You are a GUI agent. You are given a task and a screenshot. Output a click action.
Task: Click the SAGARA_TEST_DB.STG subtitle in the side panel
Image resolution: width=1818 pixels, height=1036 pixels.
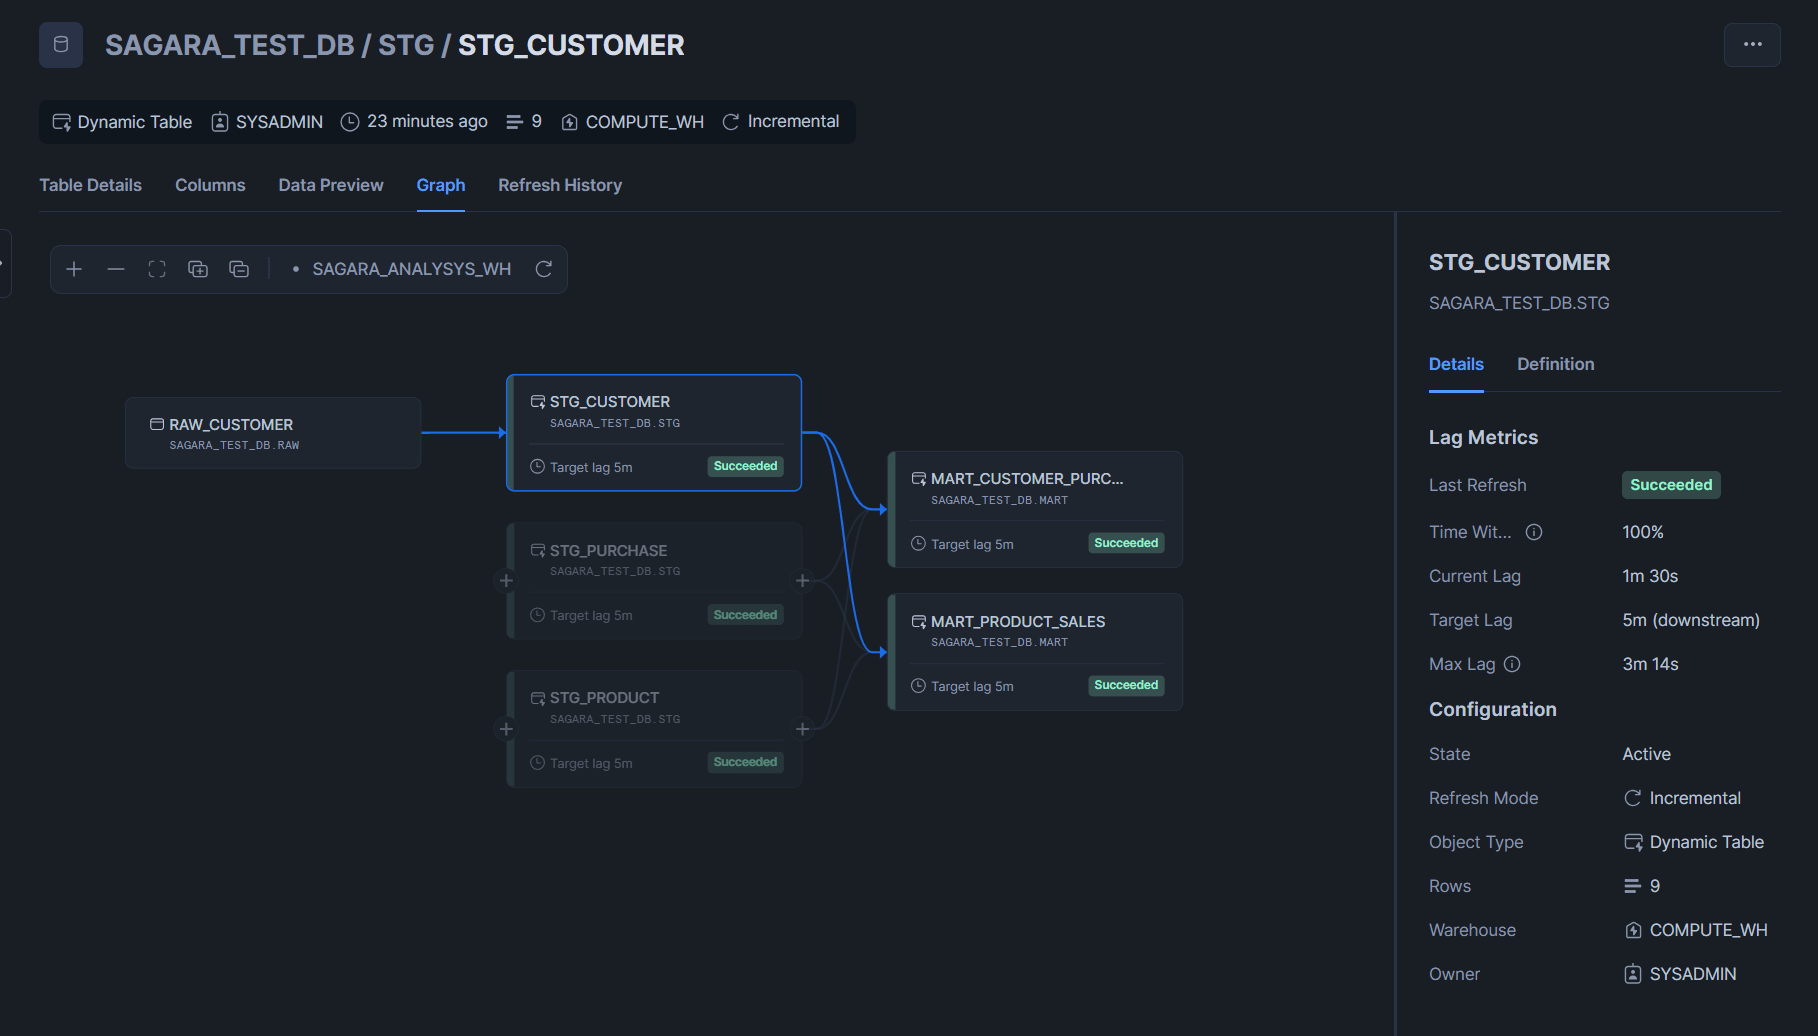[x=1519, y=303]
